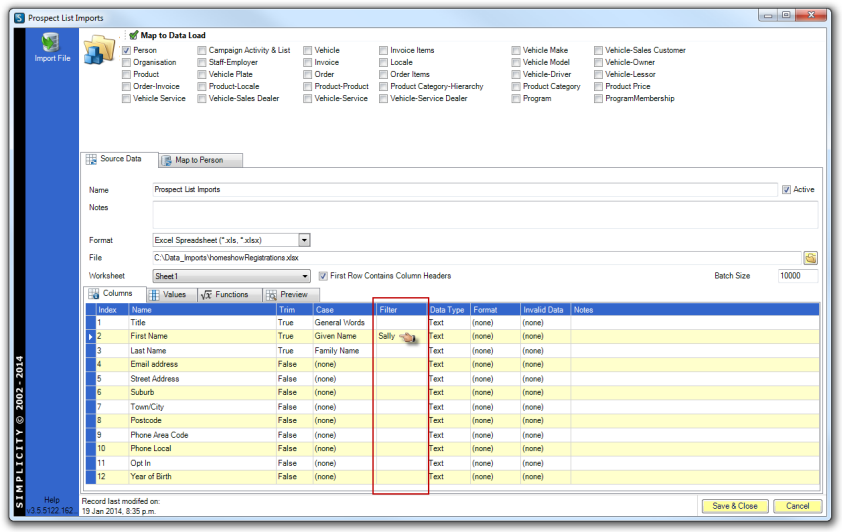The image size is (842, 532).
Task: Click the Invalid Data column header
Action: point(545,310)
